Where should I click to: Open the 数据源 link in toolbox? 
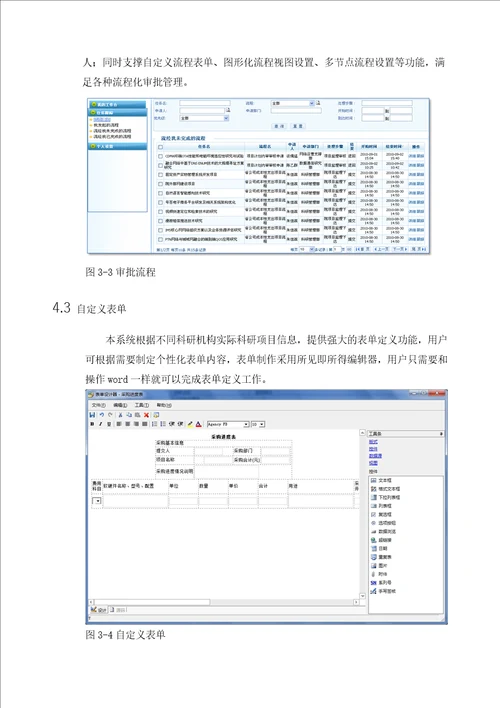tap(375, 456)
